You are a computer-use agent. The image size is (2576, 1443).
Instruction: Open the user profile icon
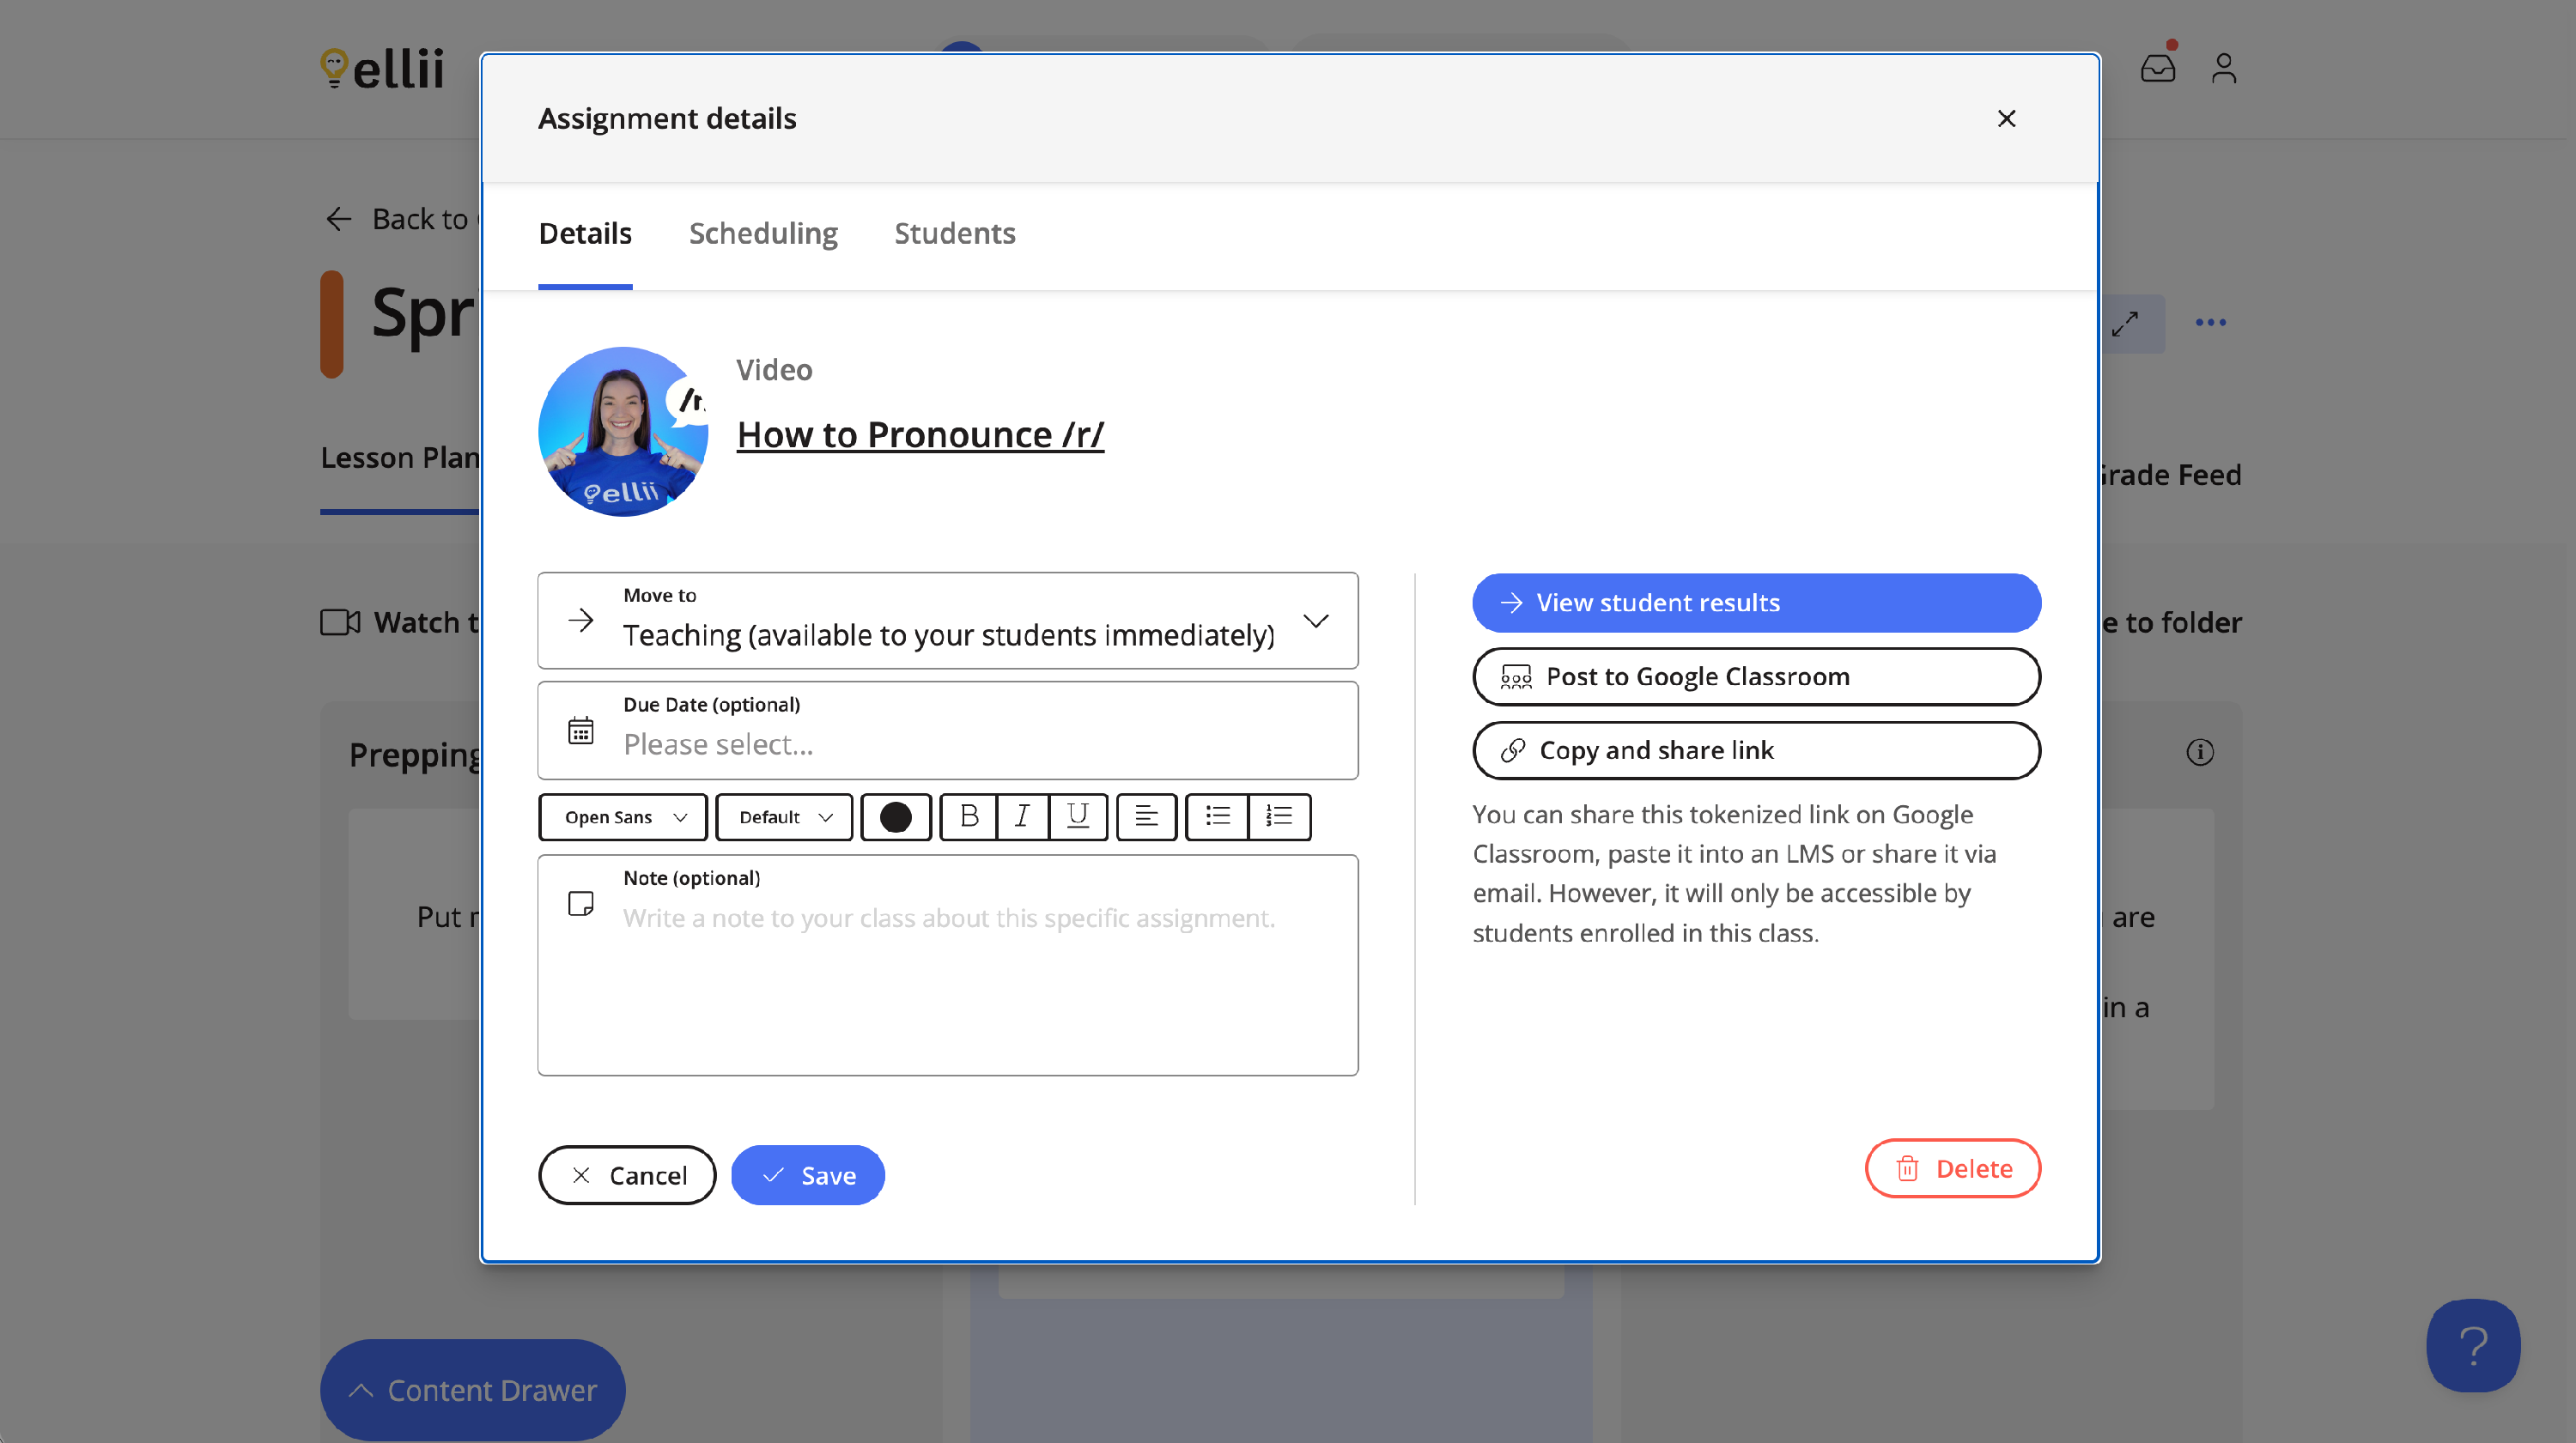[x=2223, y=68]
